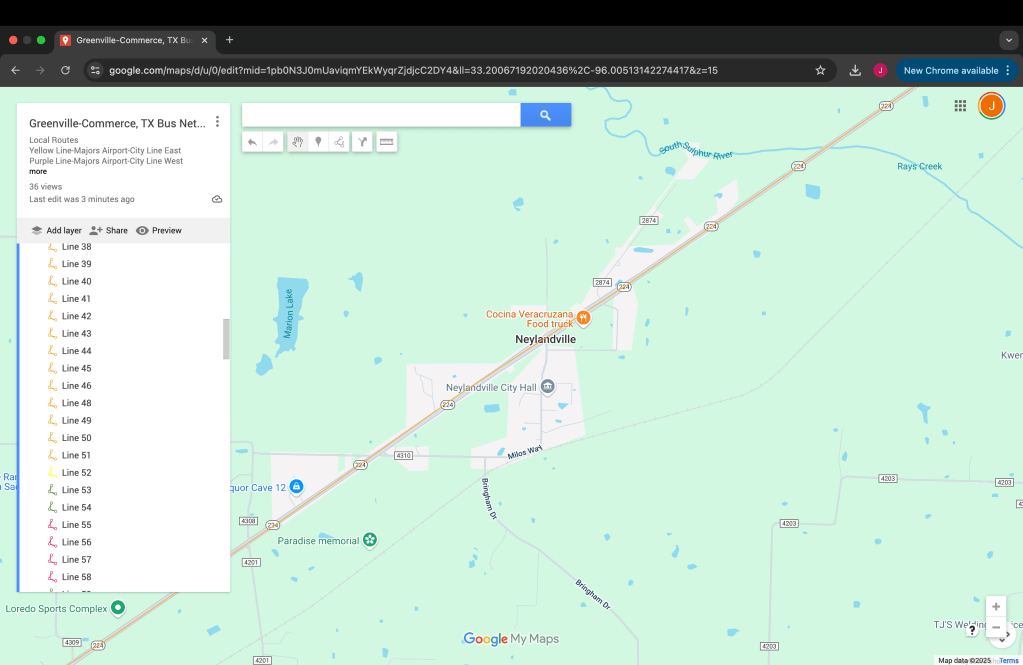Open the Share dialog
Image resolution: width=1023 pixels, height=665 pixels.
109,231
